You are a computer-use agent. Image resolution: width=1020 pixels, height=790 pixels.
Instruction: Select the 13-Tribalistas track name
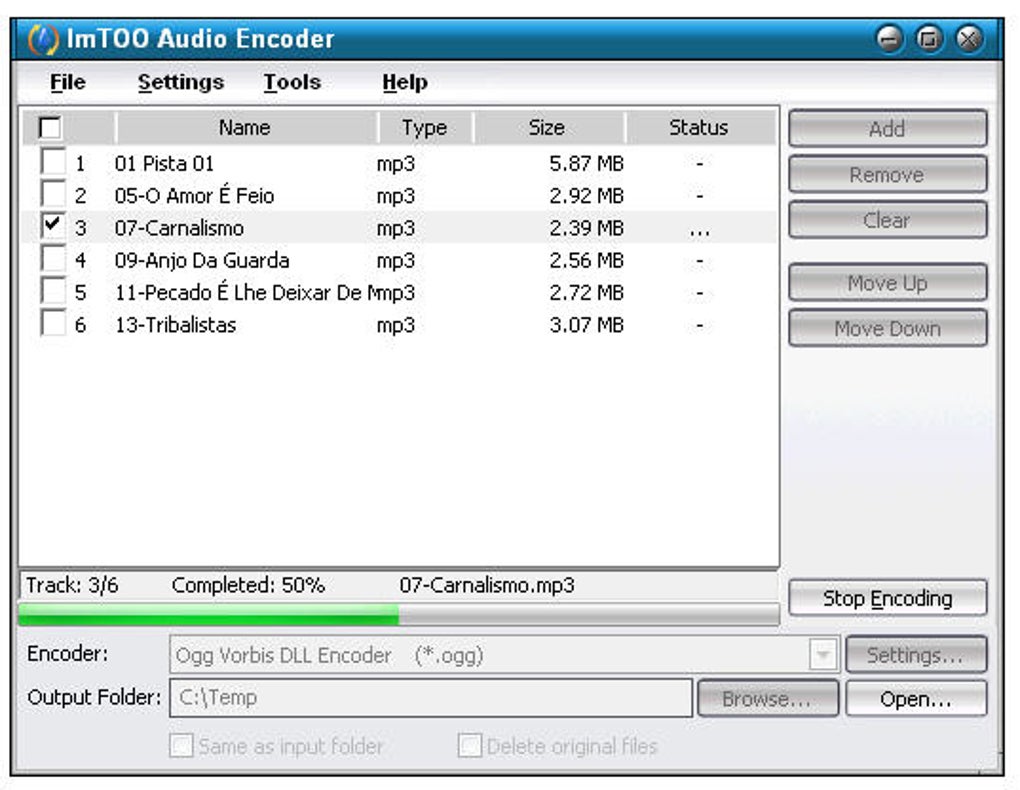tap(175, 325)
